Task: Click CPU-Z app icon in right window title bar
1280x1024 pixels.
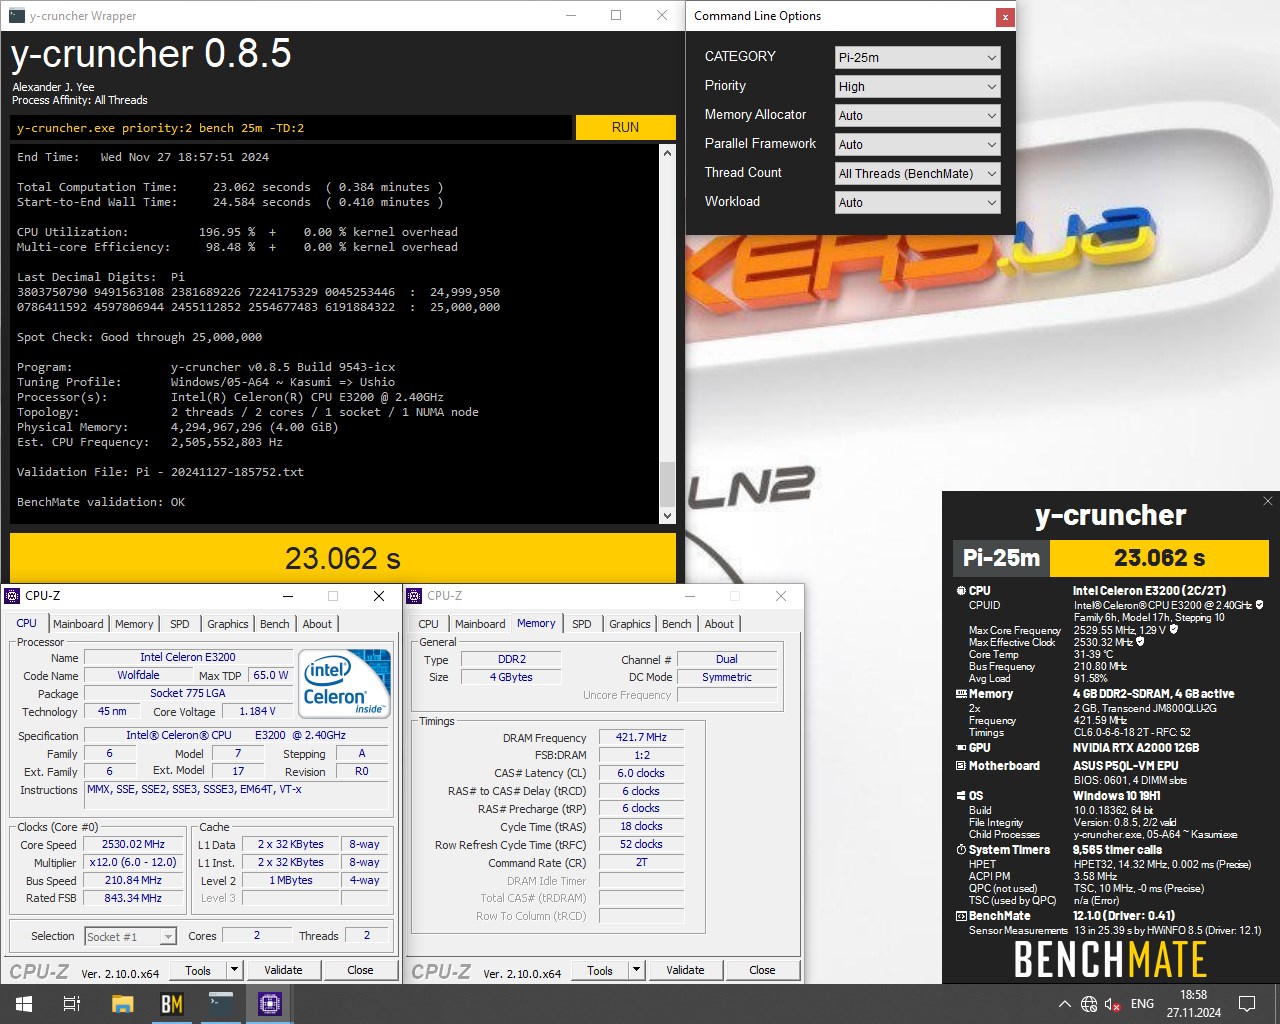Action: (x=415, y=596)
